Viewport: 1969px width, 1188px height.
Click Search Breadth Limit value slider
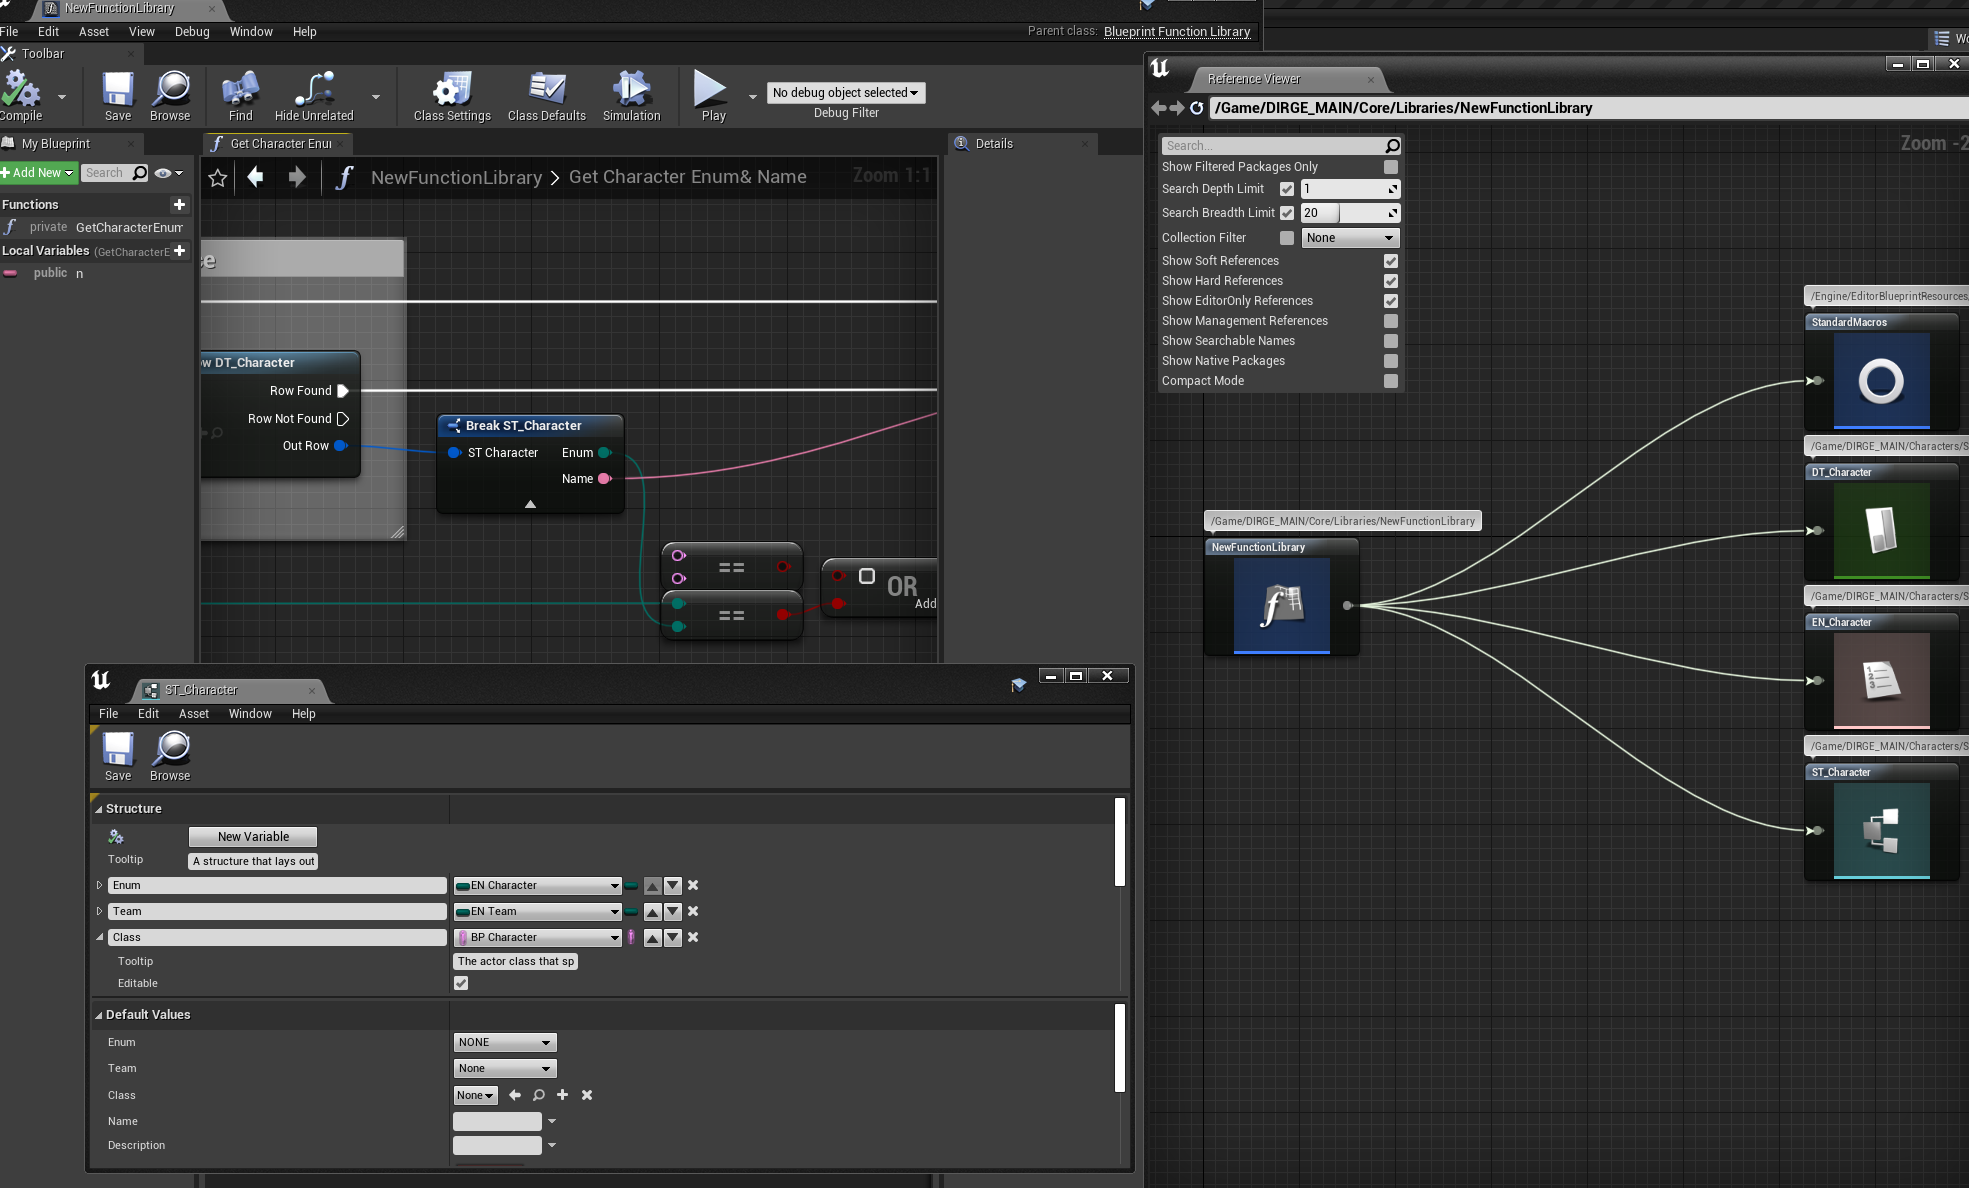1350,213
